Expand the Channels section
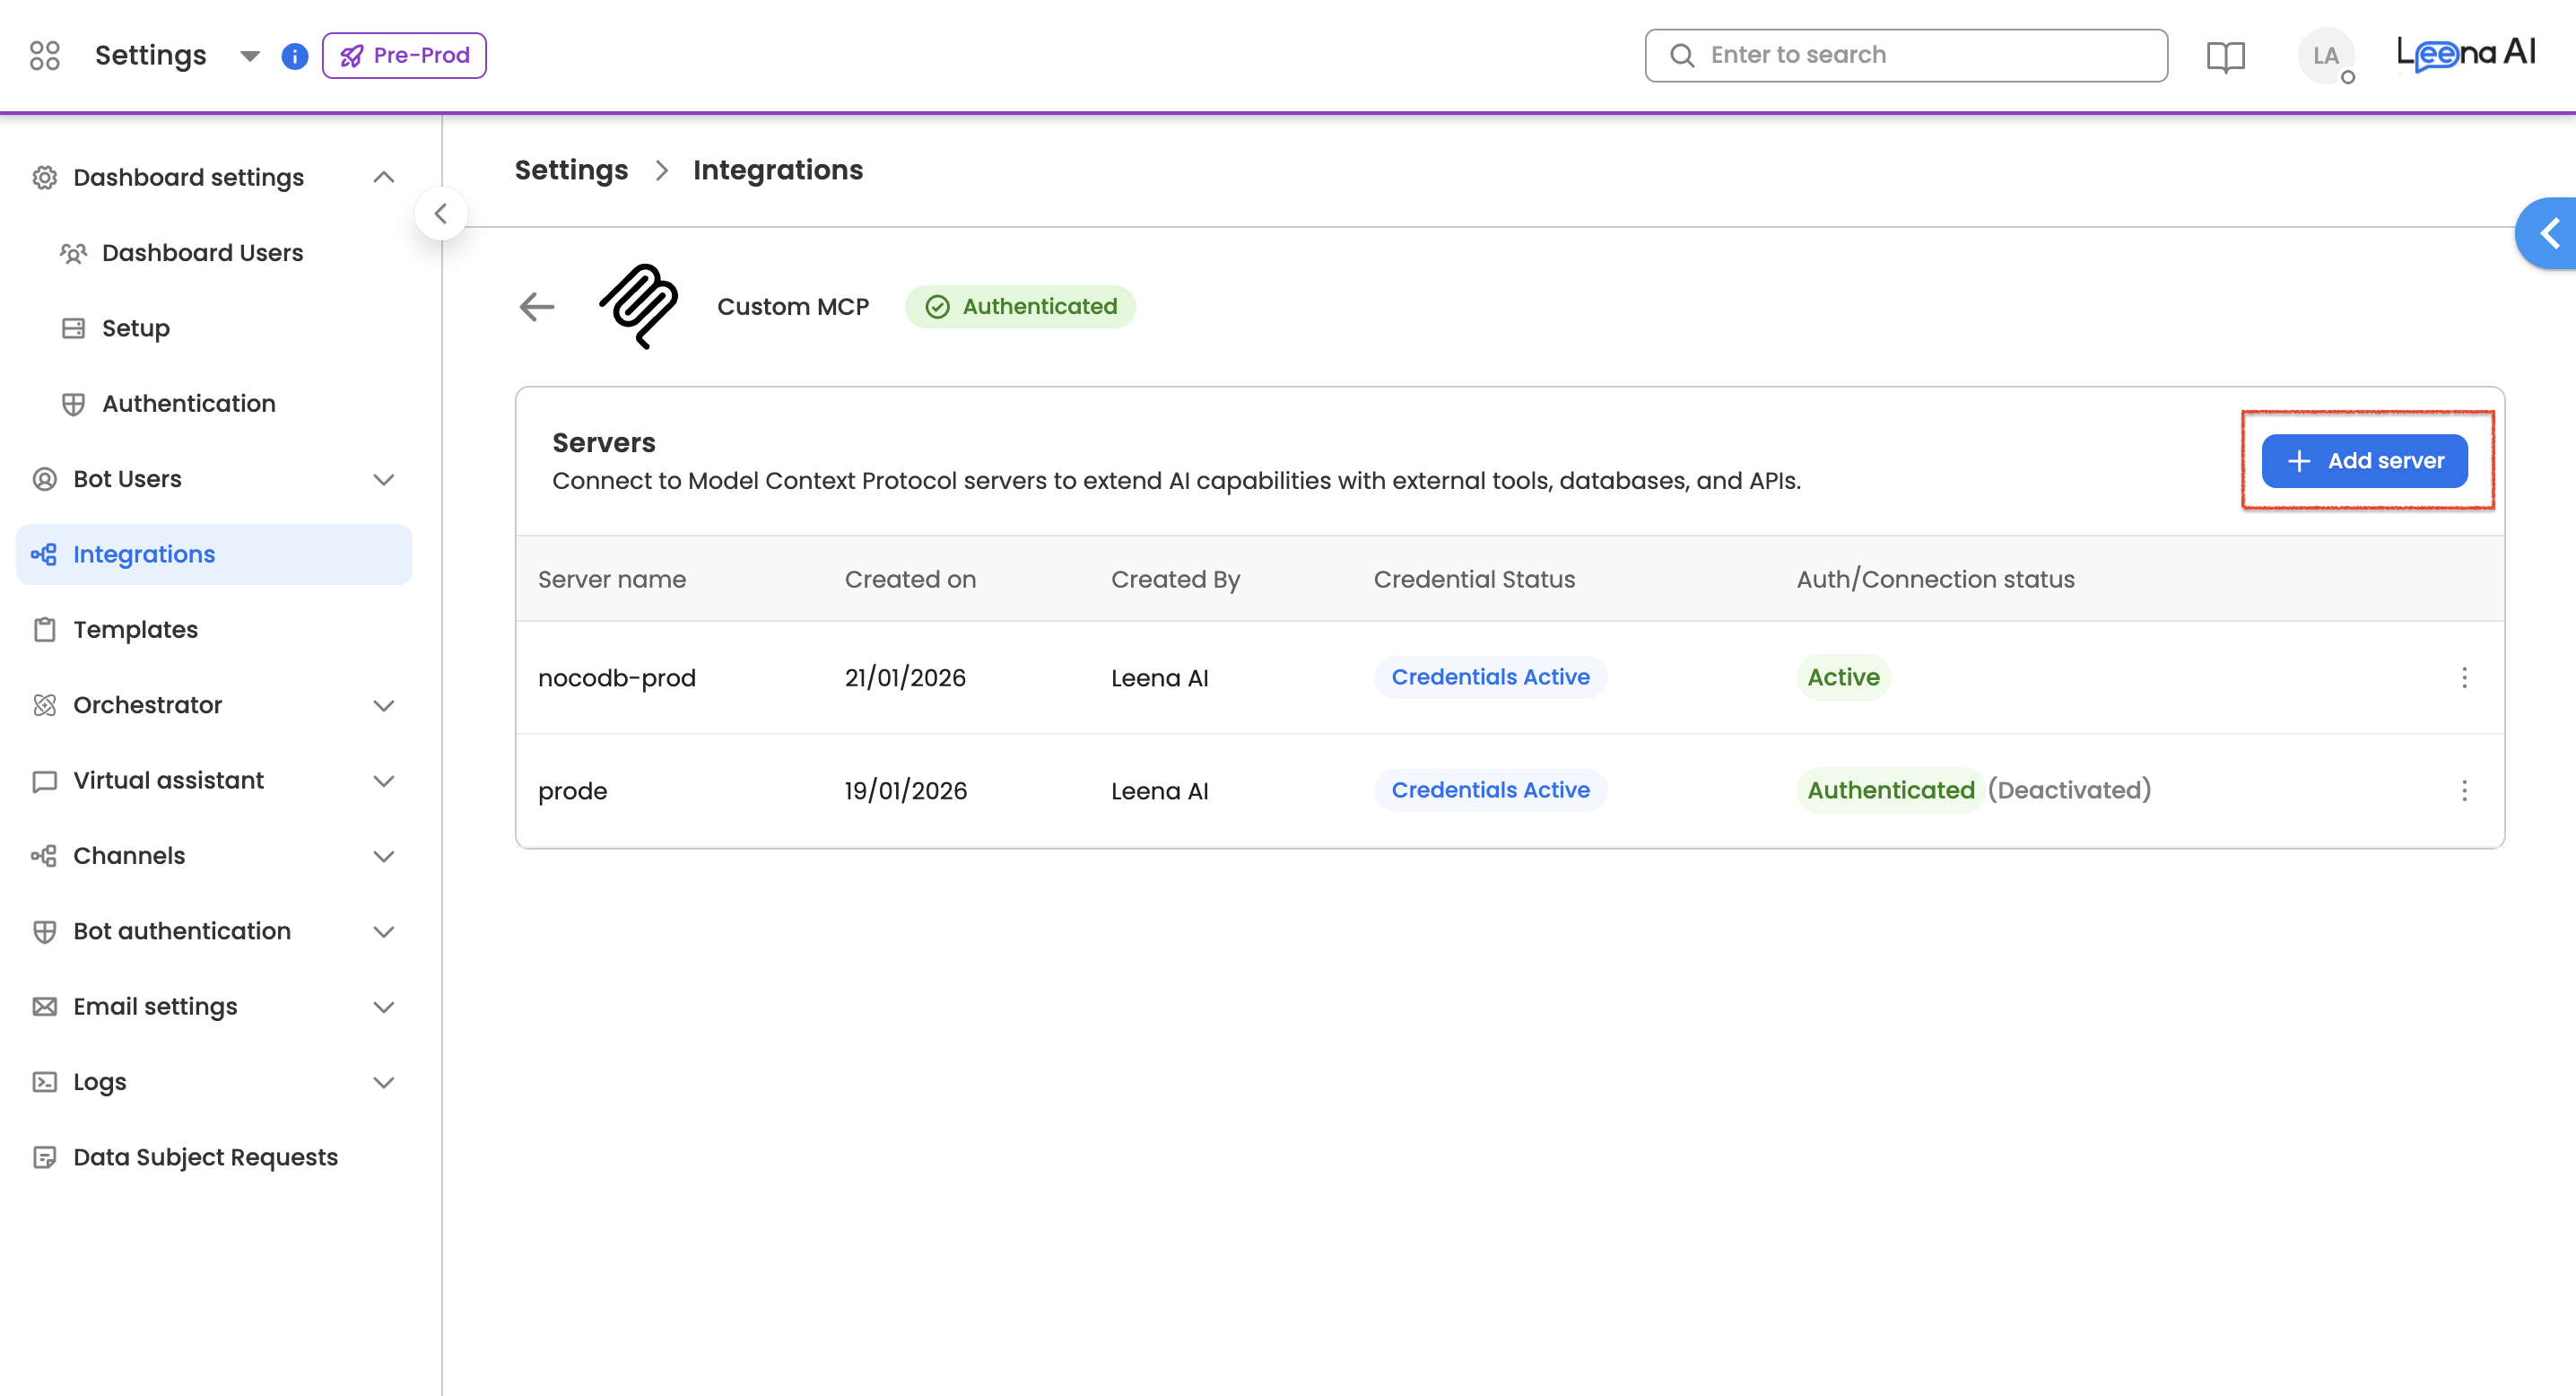2576x1396 pixels. [383, 856]
